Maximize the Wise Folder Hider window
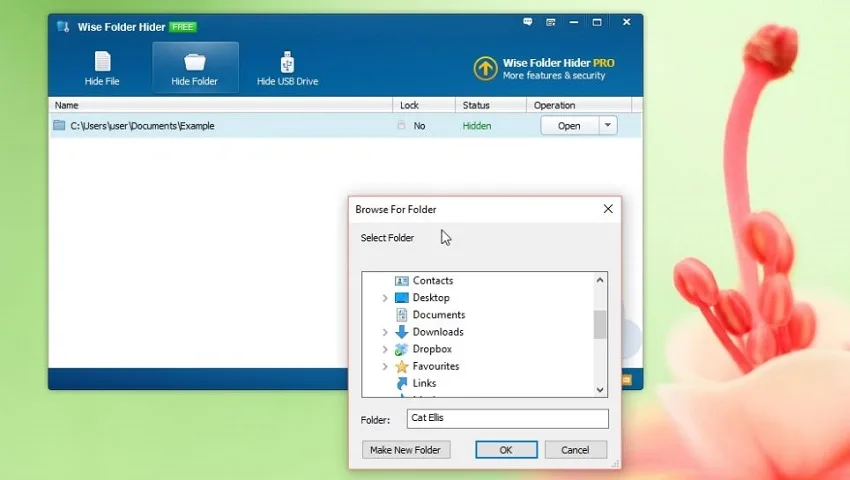 click(x=597, y=22)
